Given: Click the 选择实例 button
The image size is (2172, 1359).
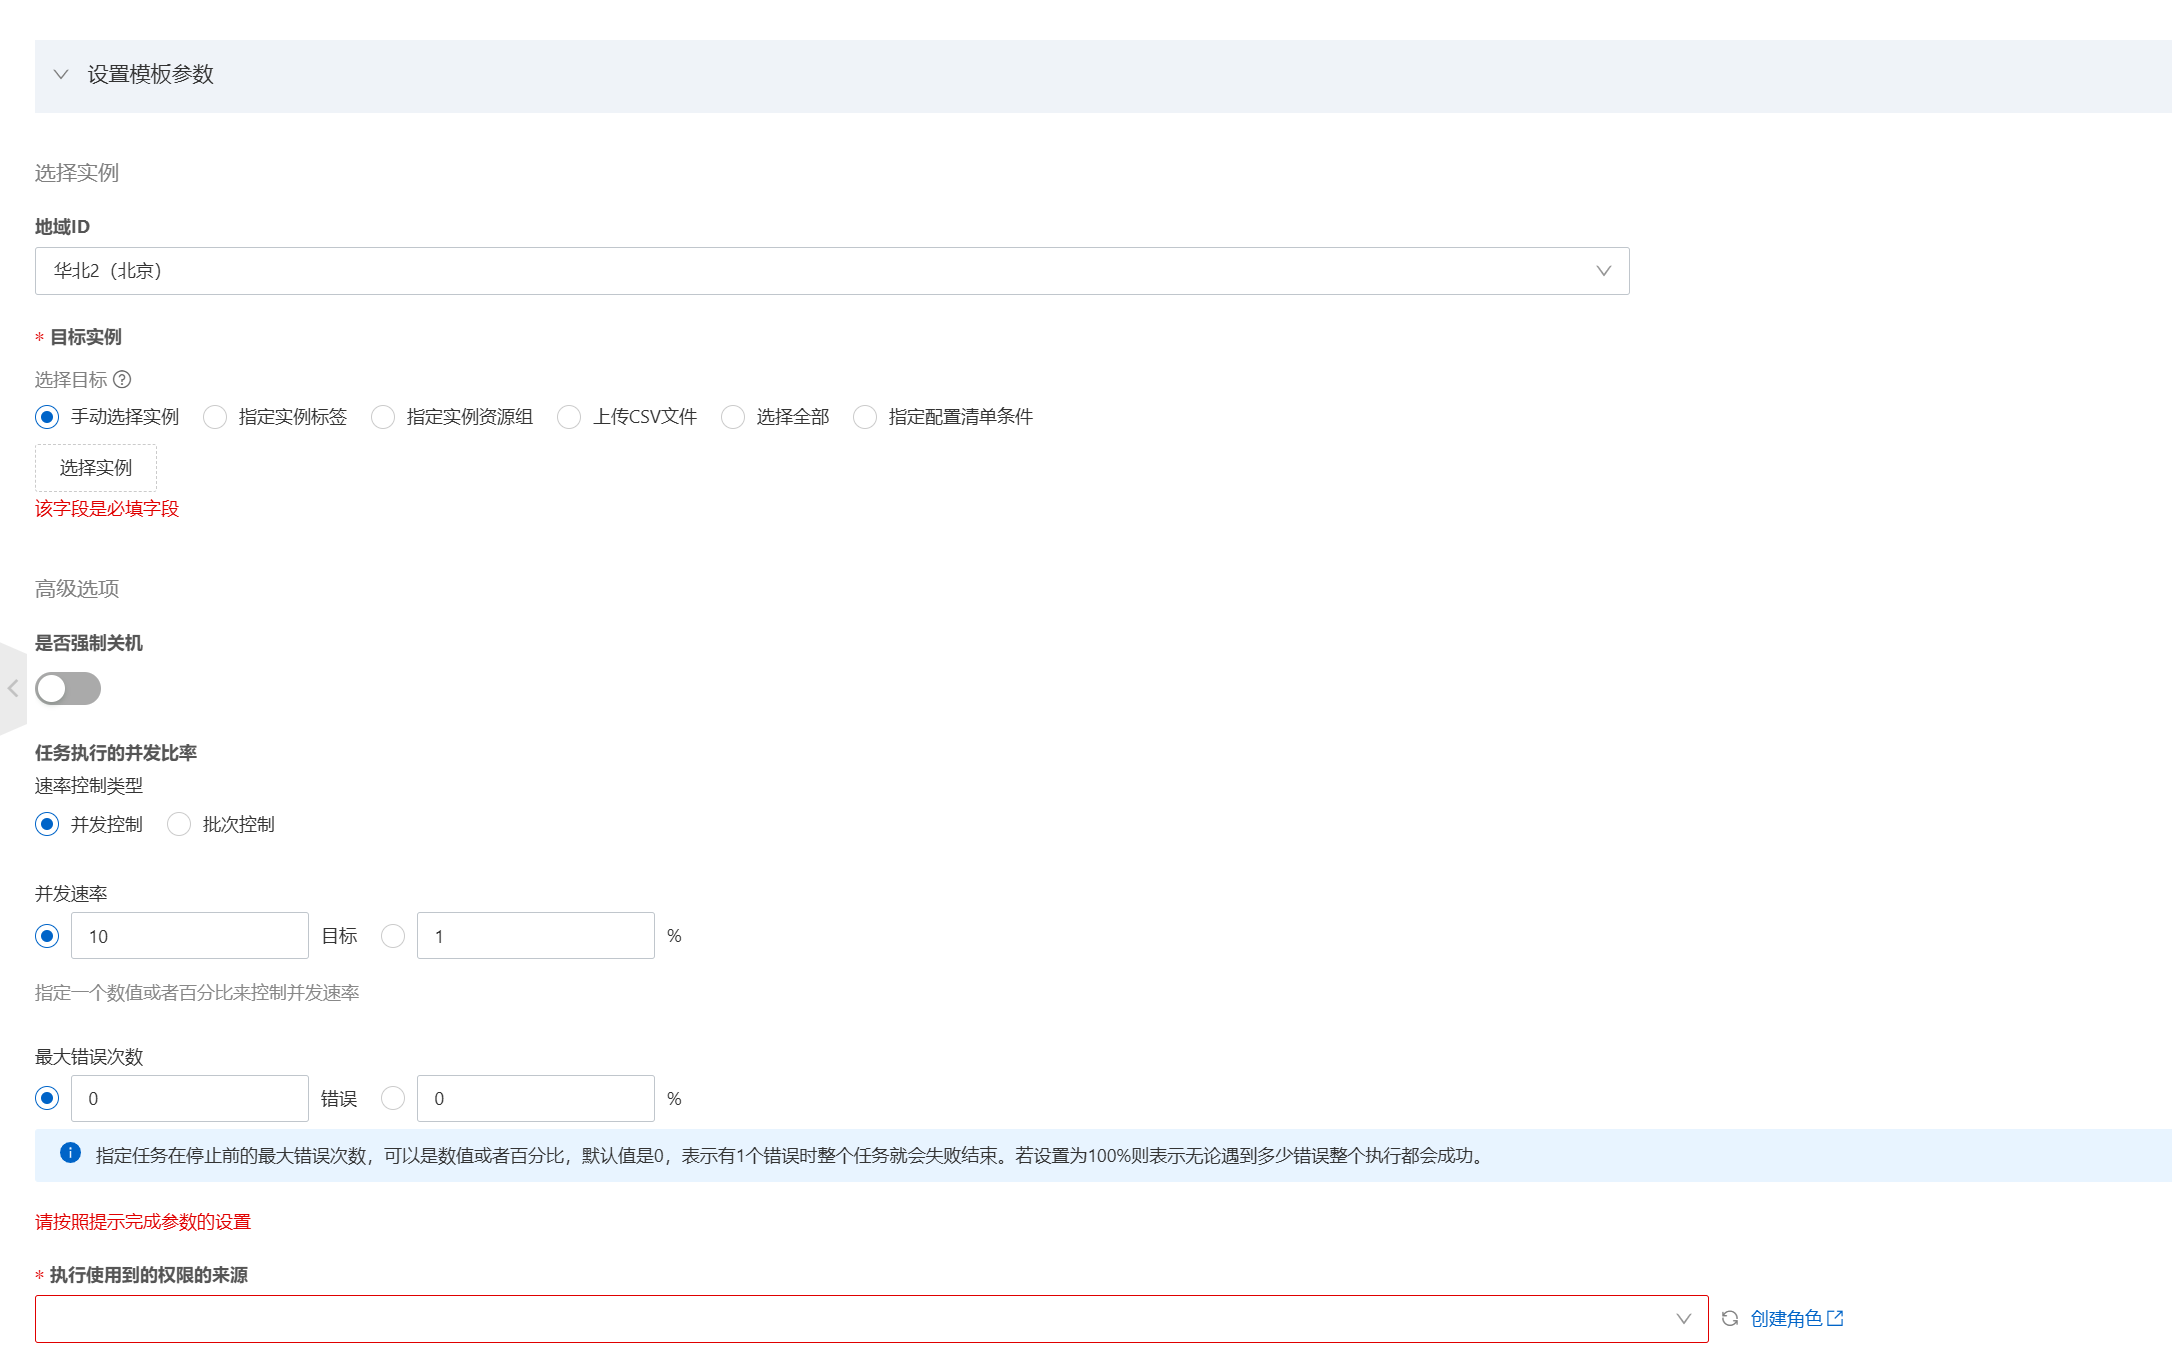Looking at the screenshot, I should point(96,468).
